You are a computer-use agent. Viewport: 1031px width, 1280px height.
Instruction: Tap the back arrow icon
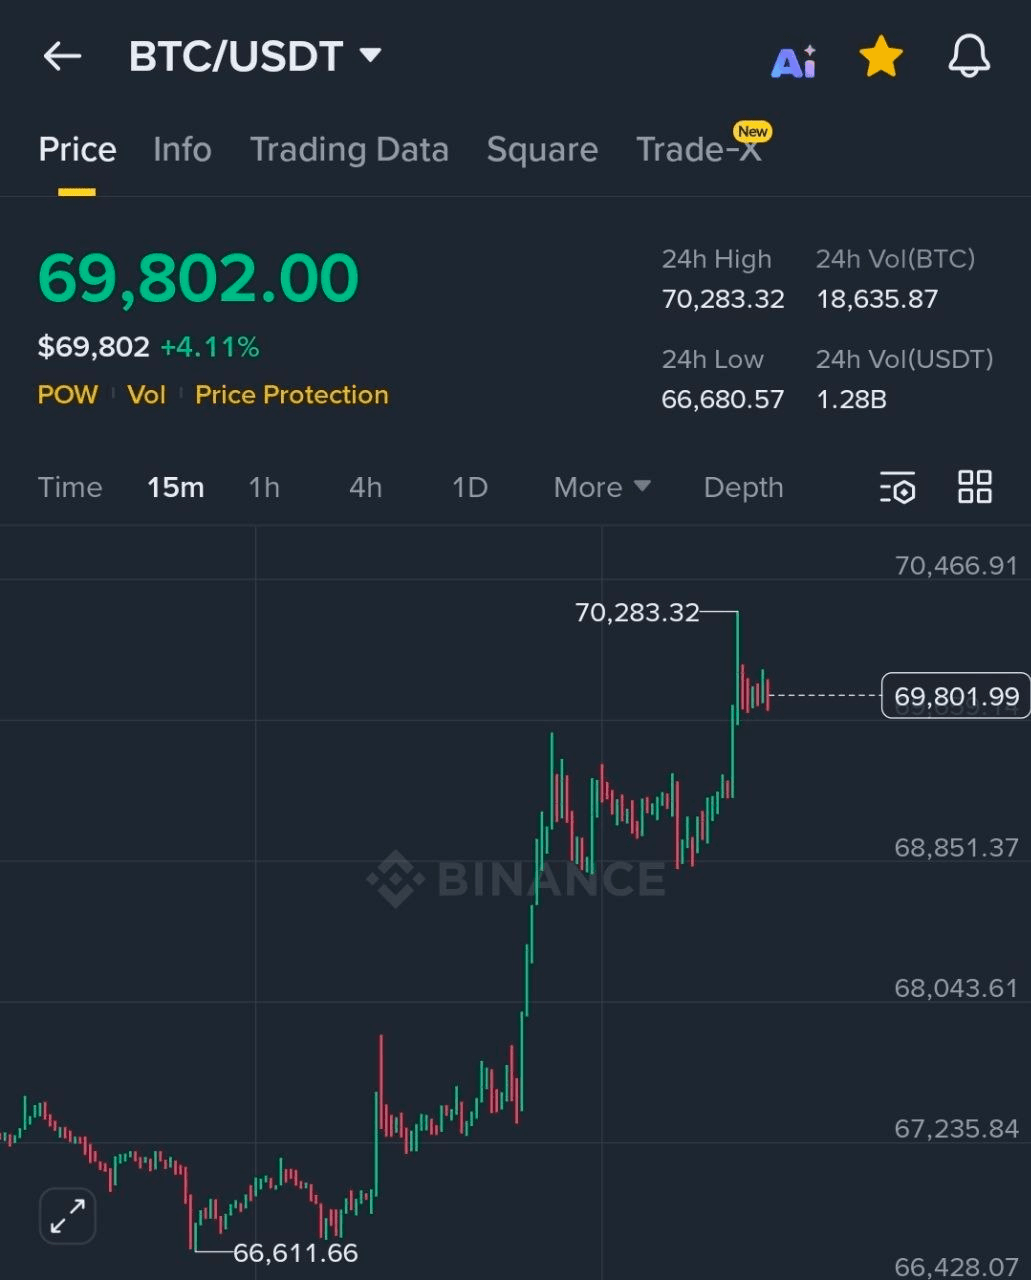pyautogui.click(x=62, y=56)
